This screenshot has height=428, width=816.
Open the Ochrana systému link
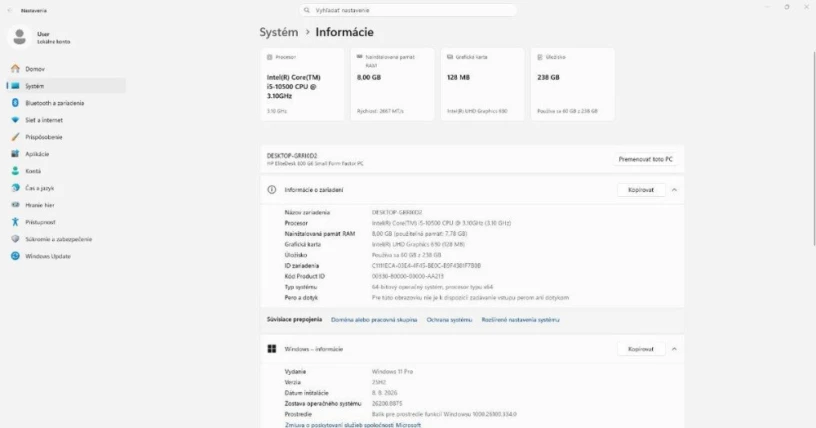click(449, 320)
